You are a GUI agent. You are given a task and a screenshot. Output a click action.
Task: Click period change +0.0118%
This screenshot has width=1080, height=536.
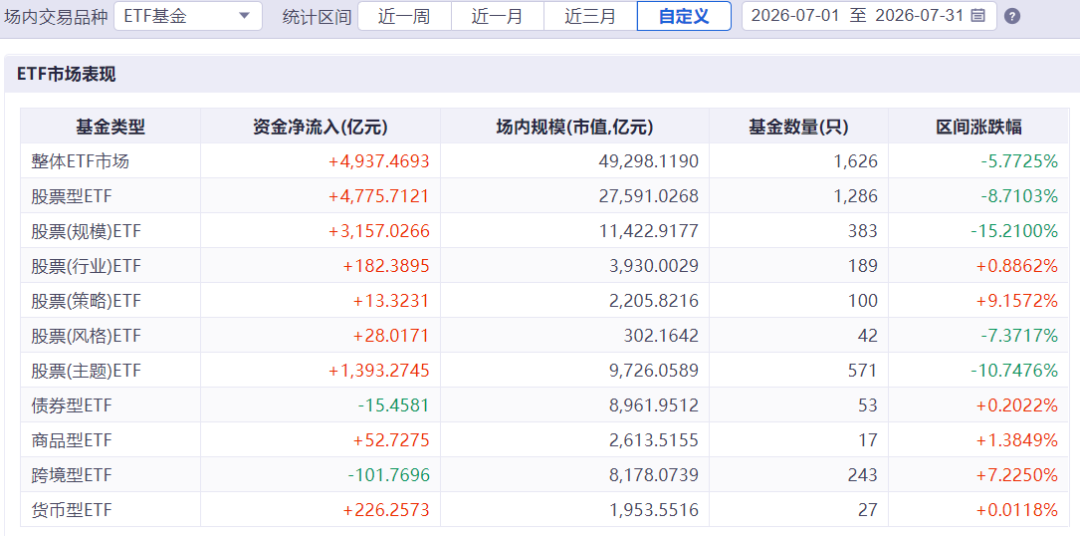pos(1017,511)
